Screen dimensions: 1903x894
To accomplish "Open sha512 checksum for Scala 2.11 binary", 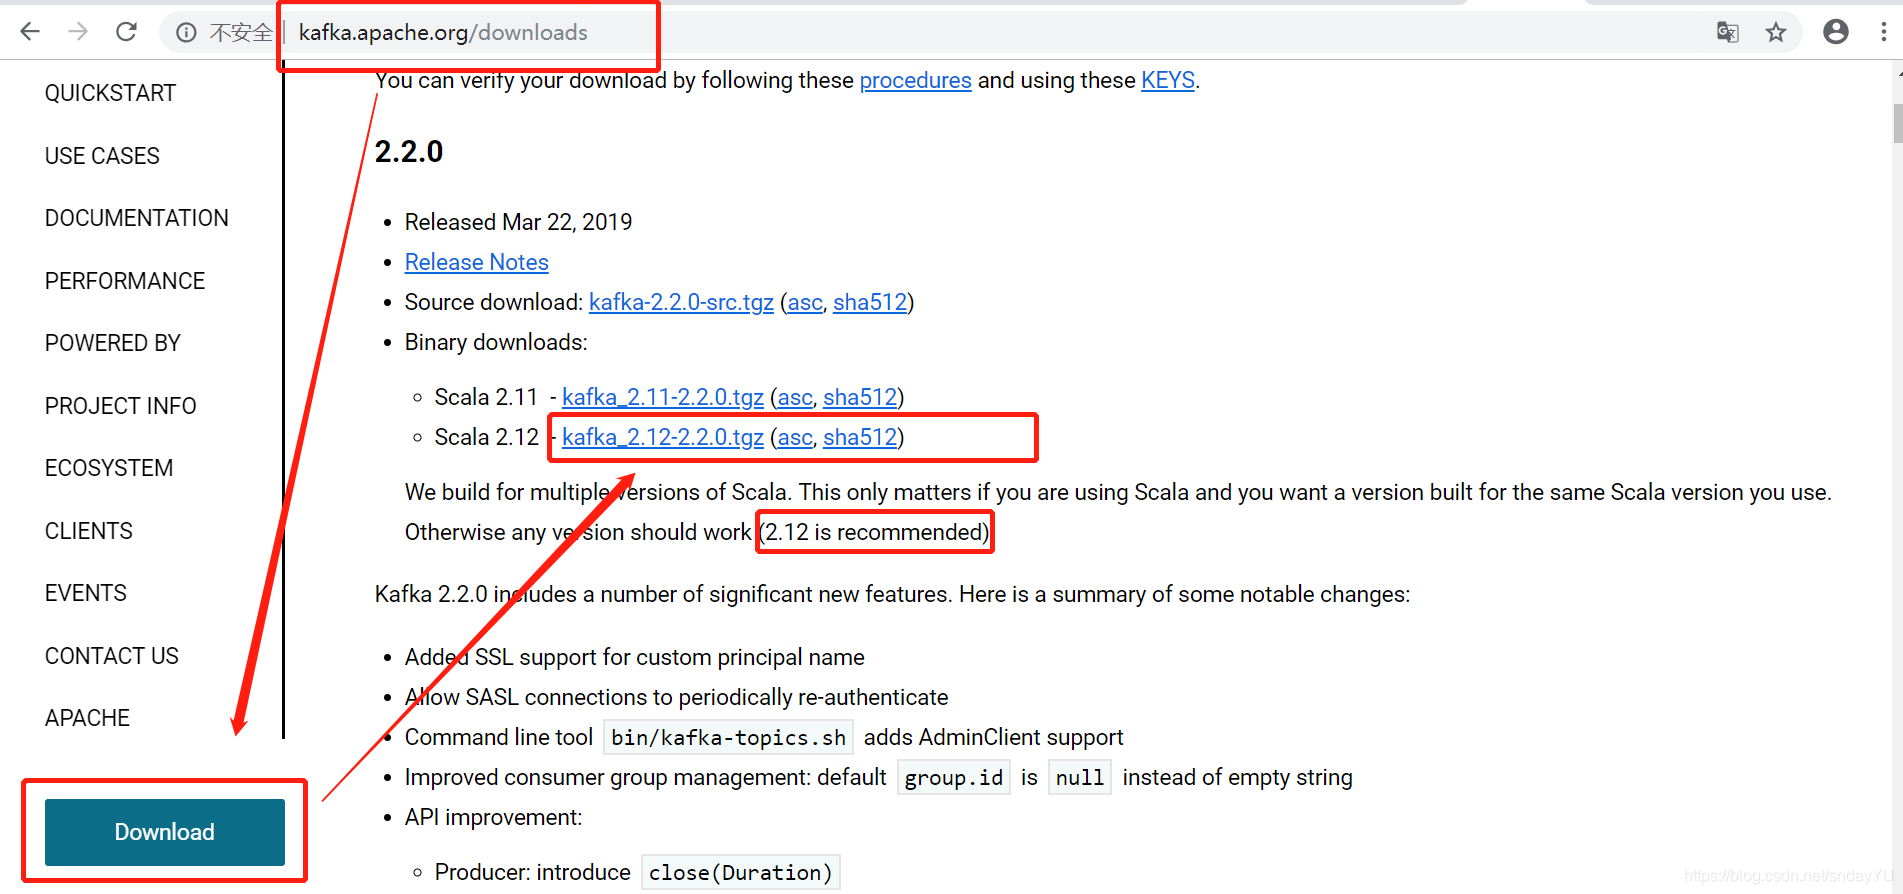I will (860, 397).
